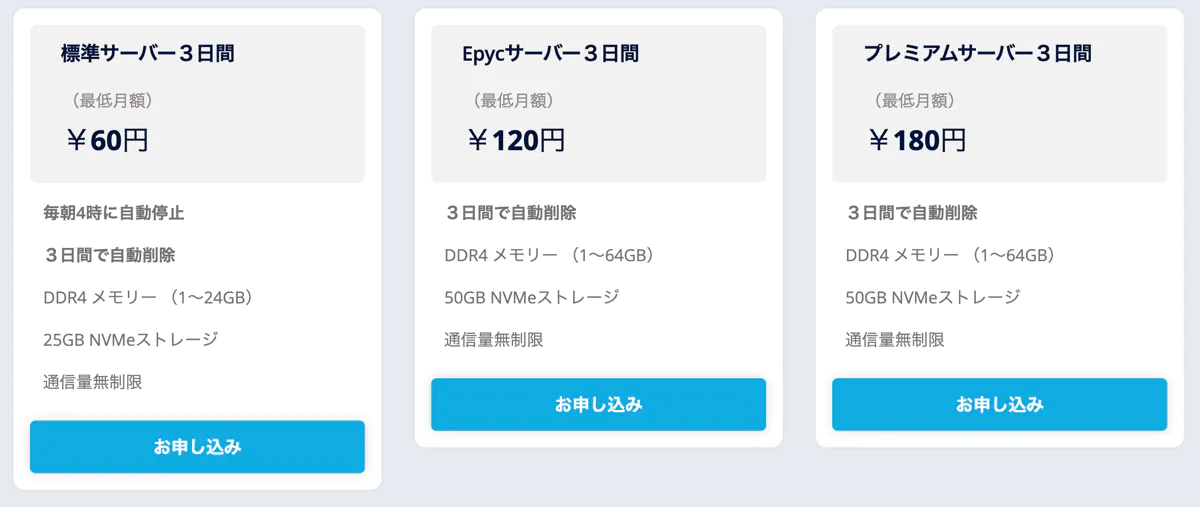Click DDR4 メモリー (1〜64GB) in the プレミアムサーバー card
The image size is (1200, 507).
click(950, 255)
